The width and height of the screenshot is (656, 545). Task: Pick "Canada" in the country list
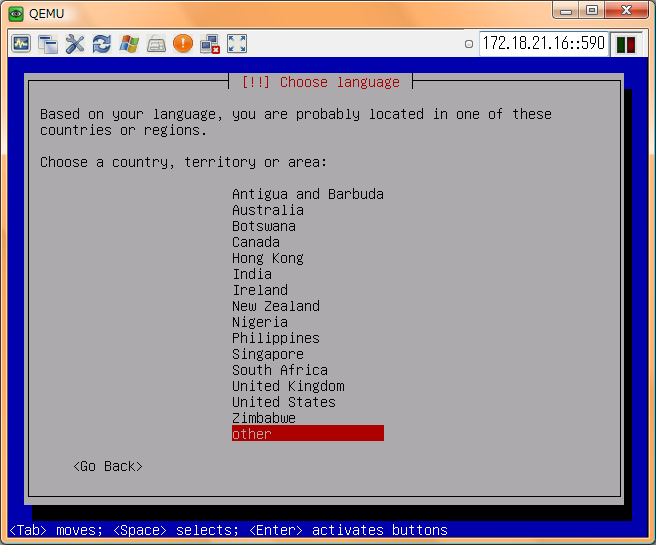pos(308,242)
